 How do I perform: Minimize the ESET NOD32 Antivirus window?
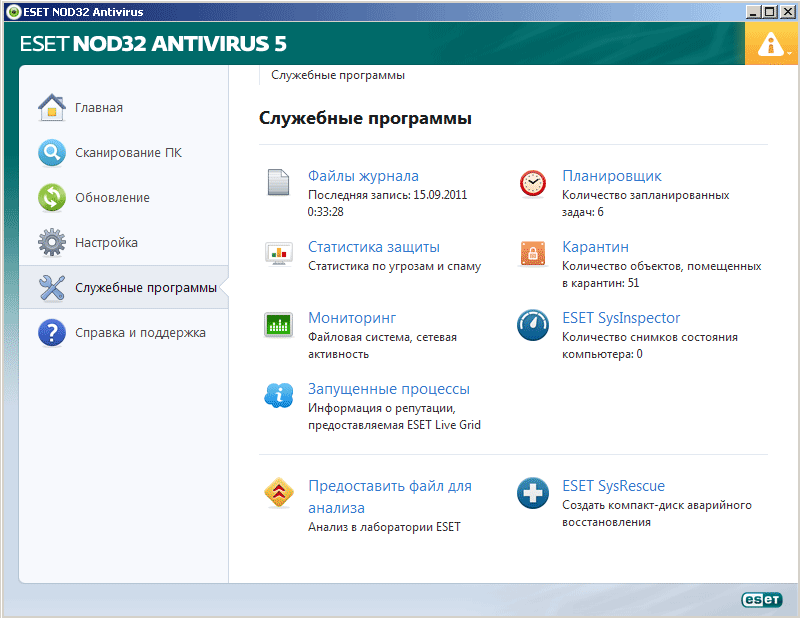click(x=753, y=11)
